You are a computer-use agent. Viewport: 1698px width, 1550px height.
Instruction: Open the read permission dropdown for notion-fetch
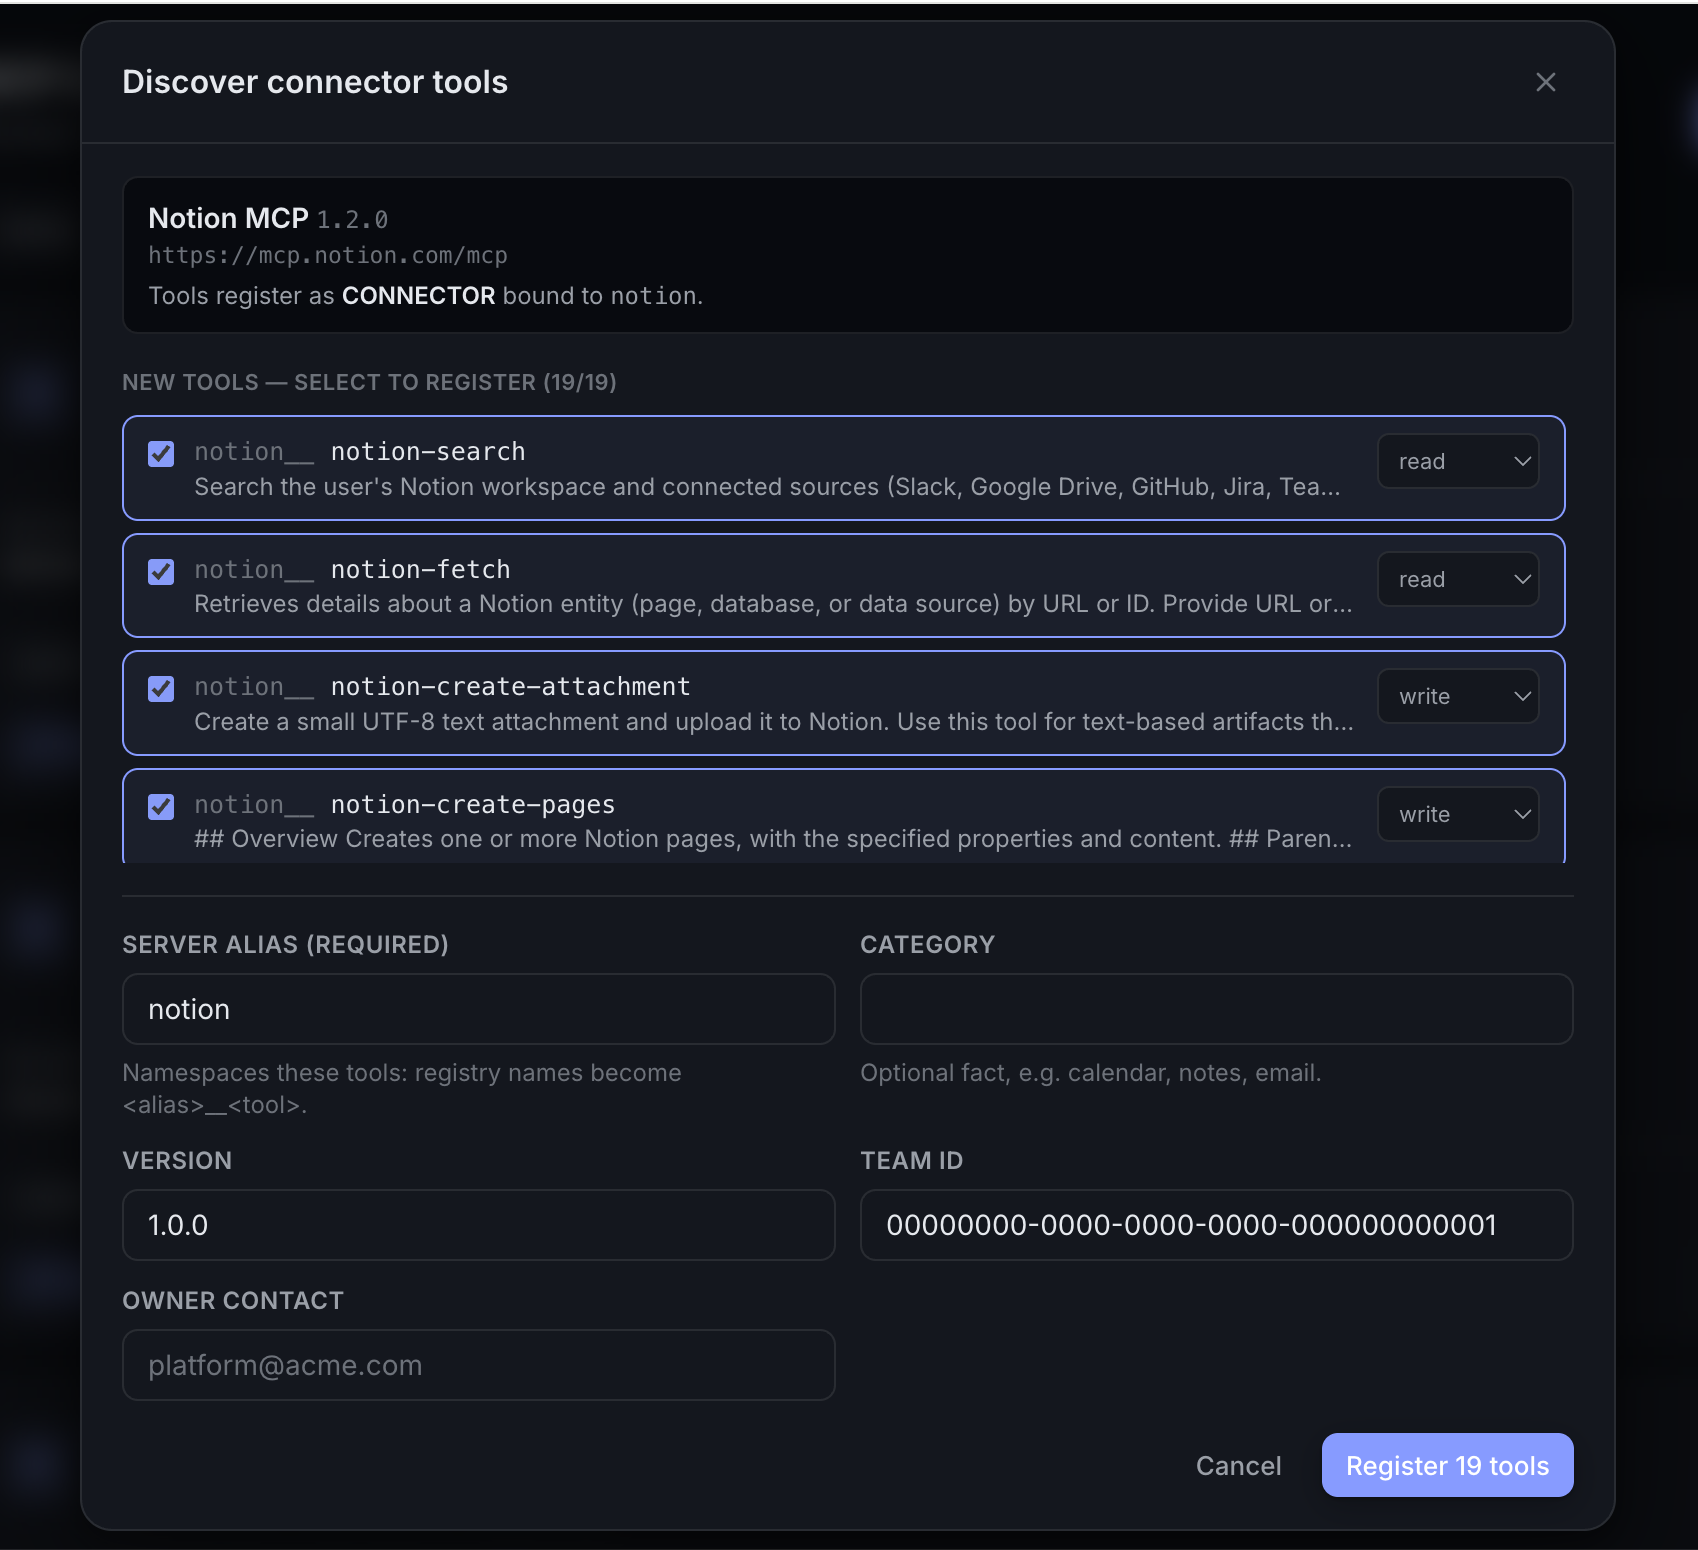pyautogui.click(x=1458, y=579)
